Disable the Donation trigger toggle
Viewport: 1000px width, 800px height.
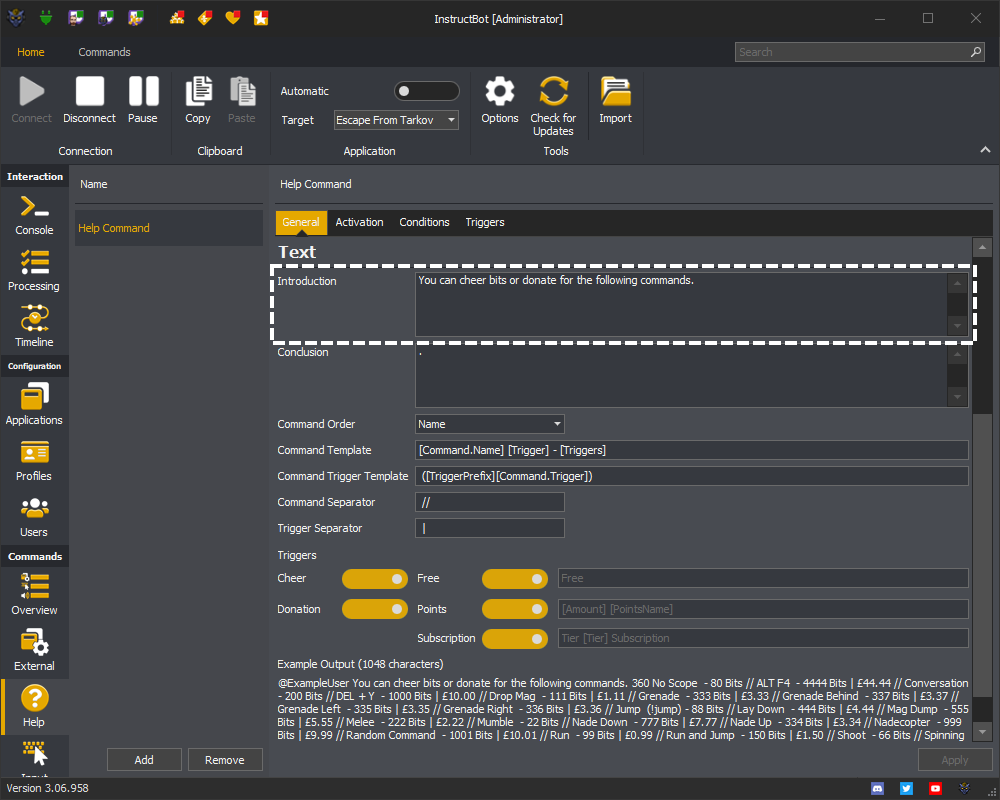pyautogui.click(x=375, y=609)
